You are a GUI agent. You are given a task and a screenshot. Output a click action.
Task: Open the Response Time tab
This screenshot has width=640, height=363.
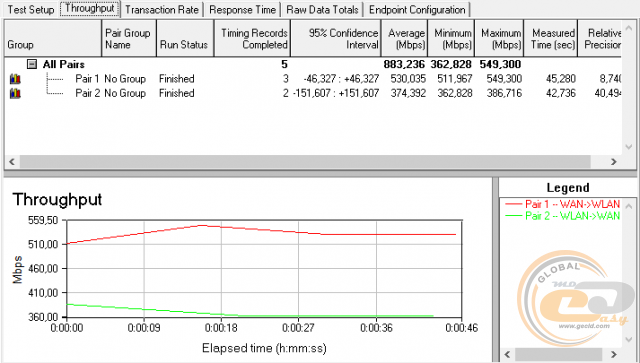242,9
